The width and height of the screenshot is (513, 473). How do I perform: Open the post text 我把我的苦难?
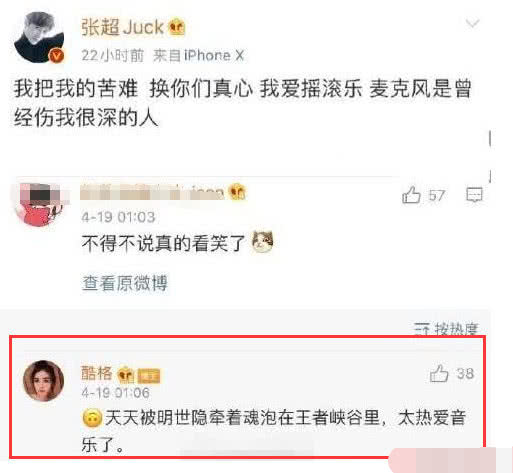click(76, 89)
